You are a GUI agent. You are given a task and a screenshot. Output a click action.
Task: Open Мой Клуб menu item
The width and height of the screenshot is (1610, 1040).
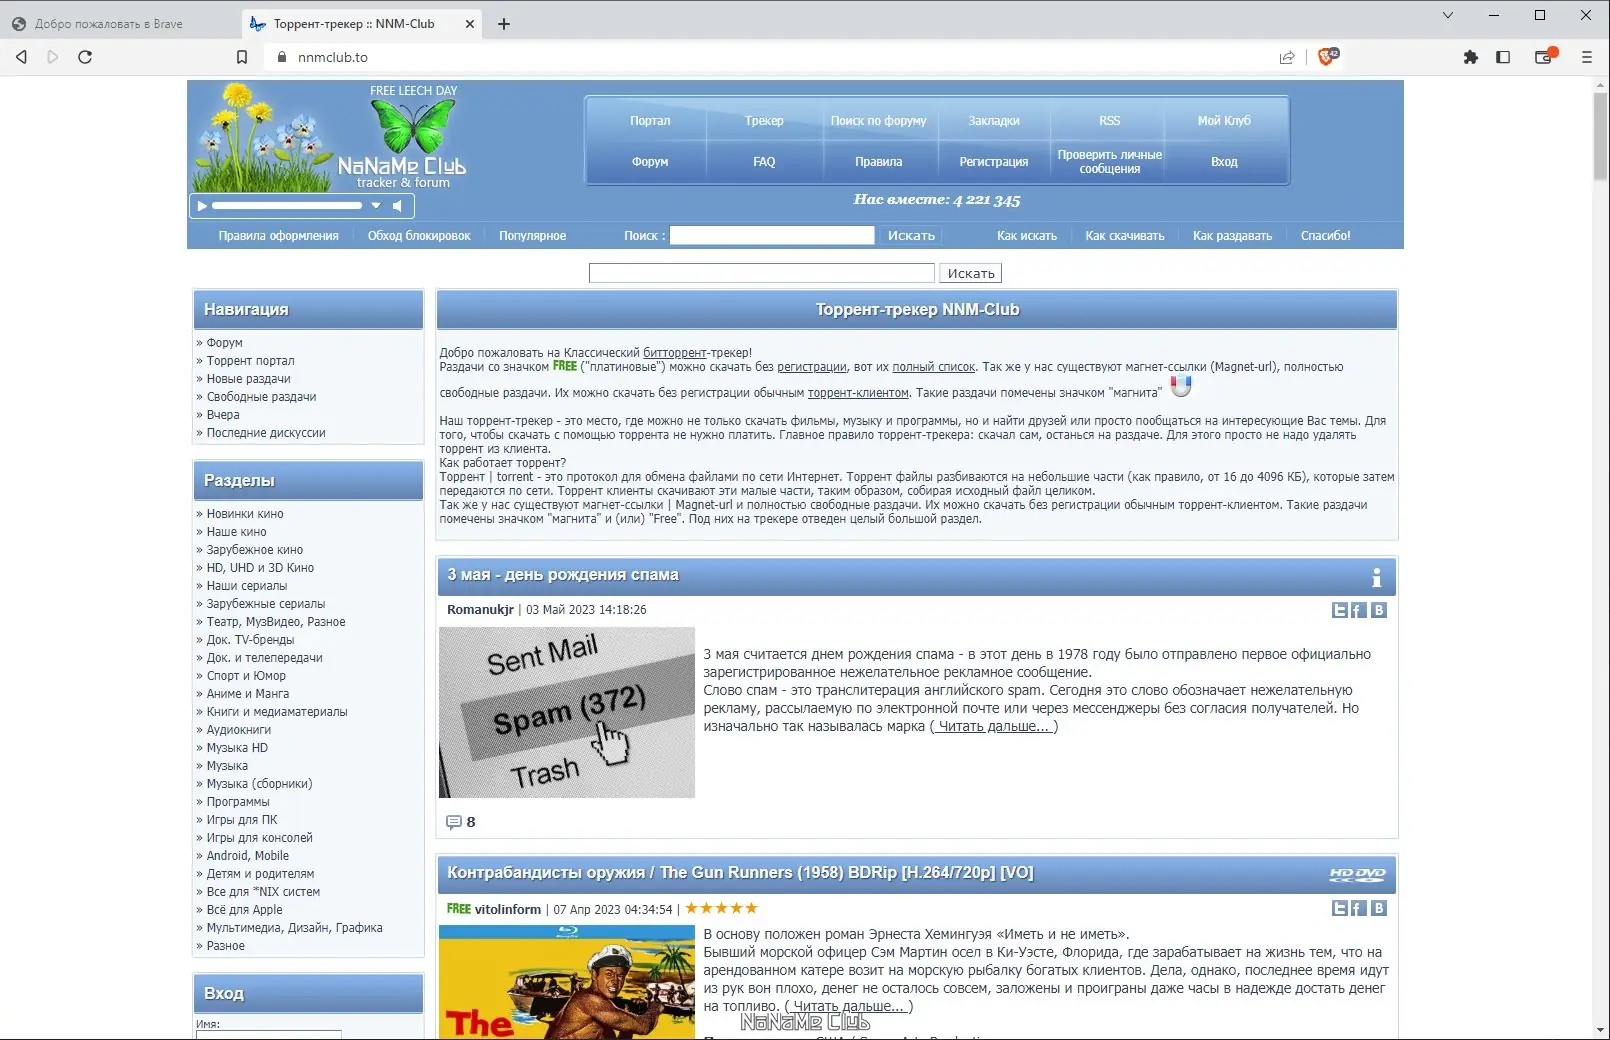1224,121
